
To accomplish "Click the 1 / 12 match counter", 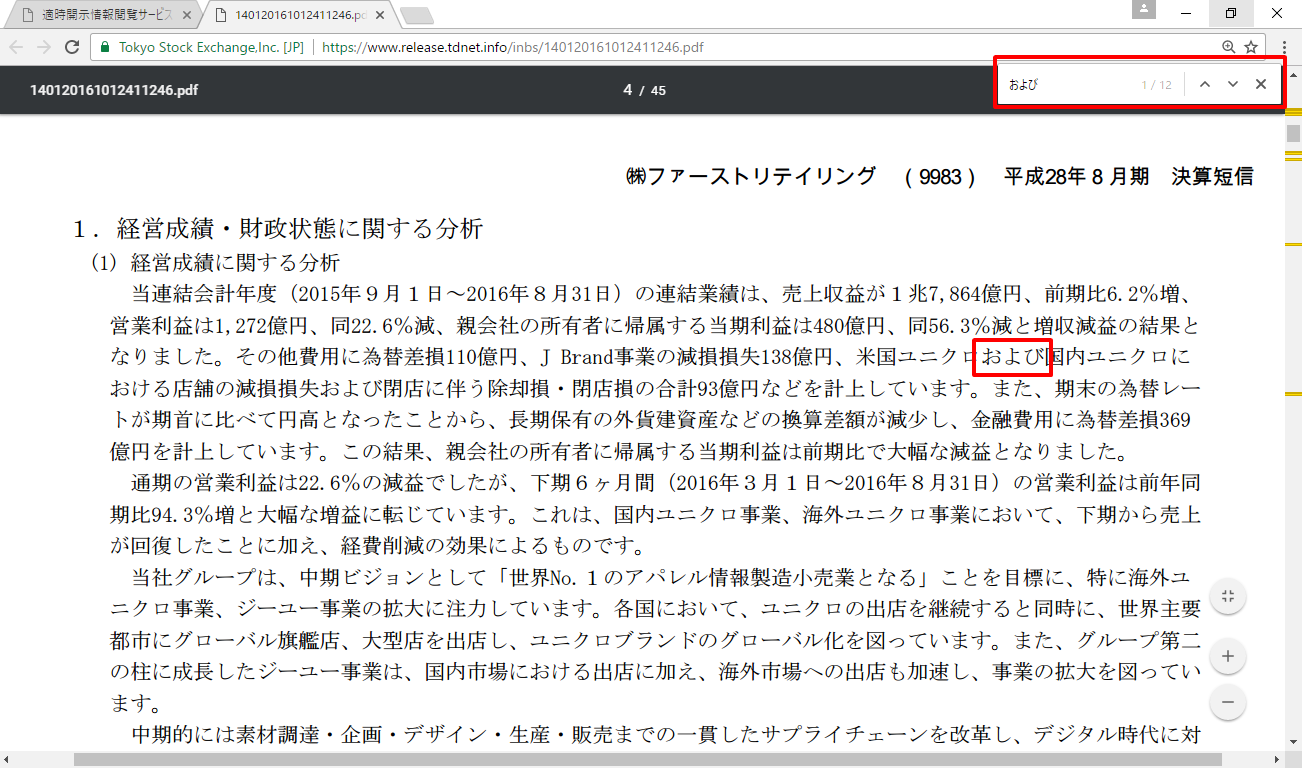I will [x=1156, y=85].
